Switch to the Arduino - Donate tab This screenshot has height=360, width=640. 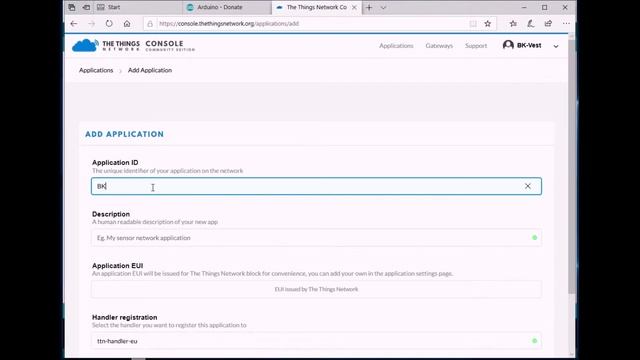tap(227, 7)
